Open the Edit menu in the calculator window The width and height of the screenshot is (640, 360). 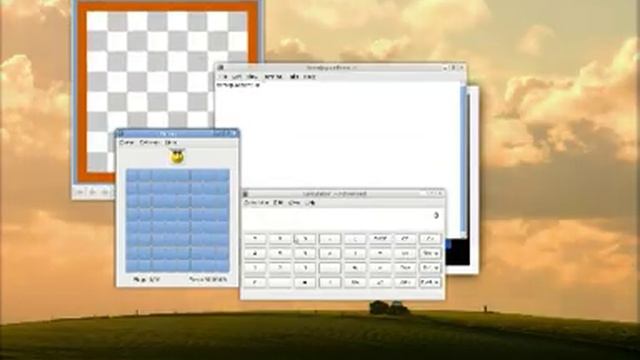pyautogui.click(x=278, y=203)
